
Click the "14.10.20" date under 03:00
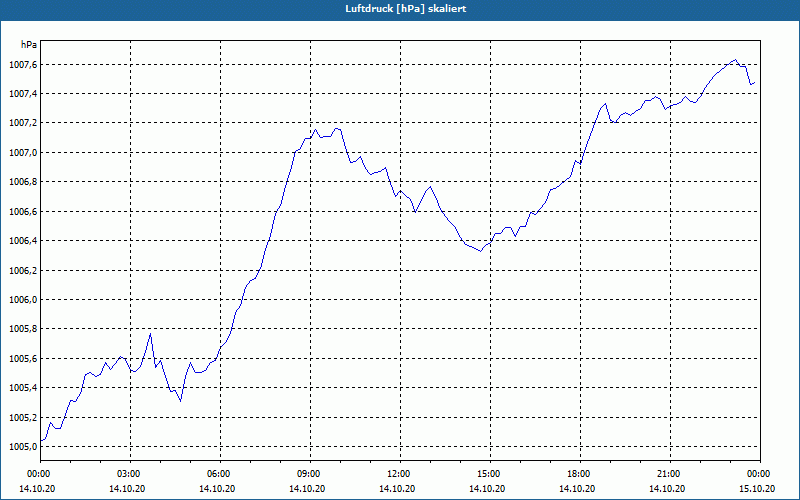point(127,489)
